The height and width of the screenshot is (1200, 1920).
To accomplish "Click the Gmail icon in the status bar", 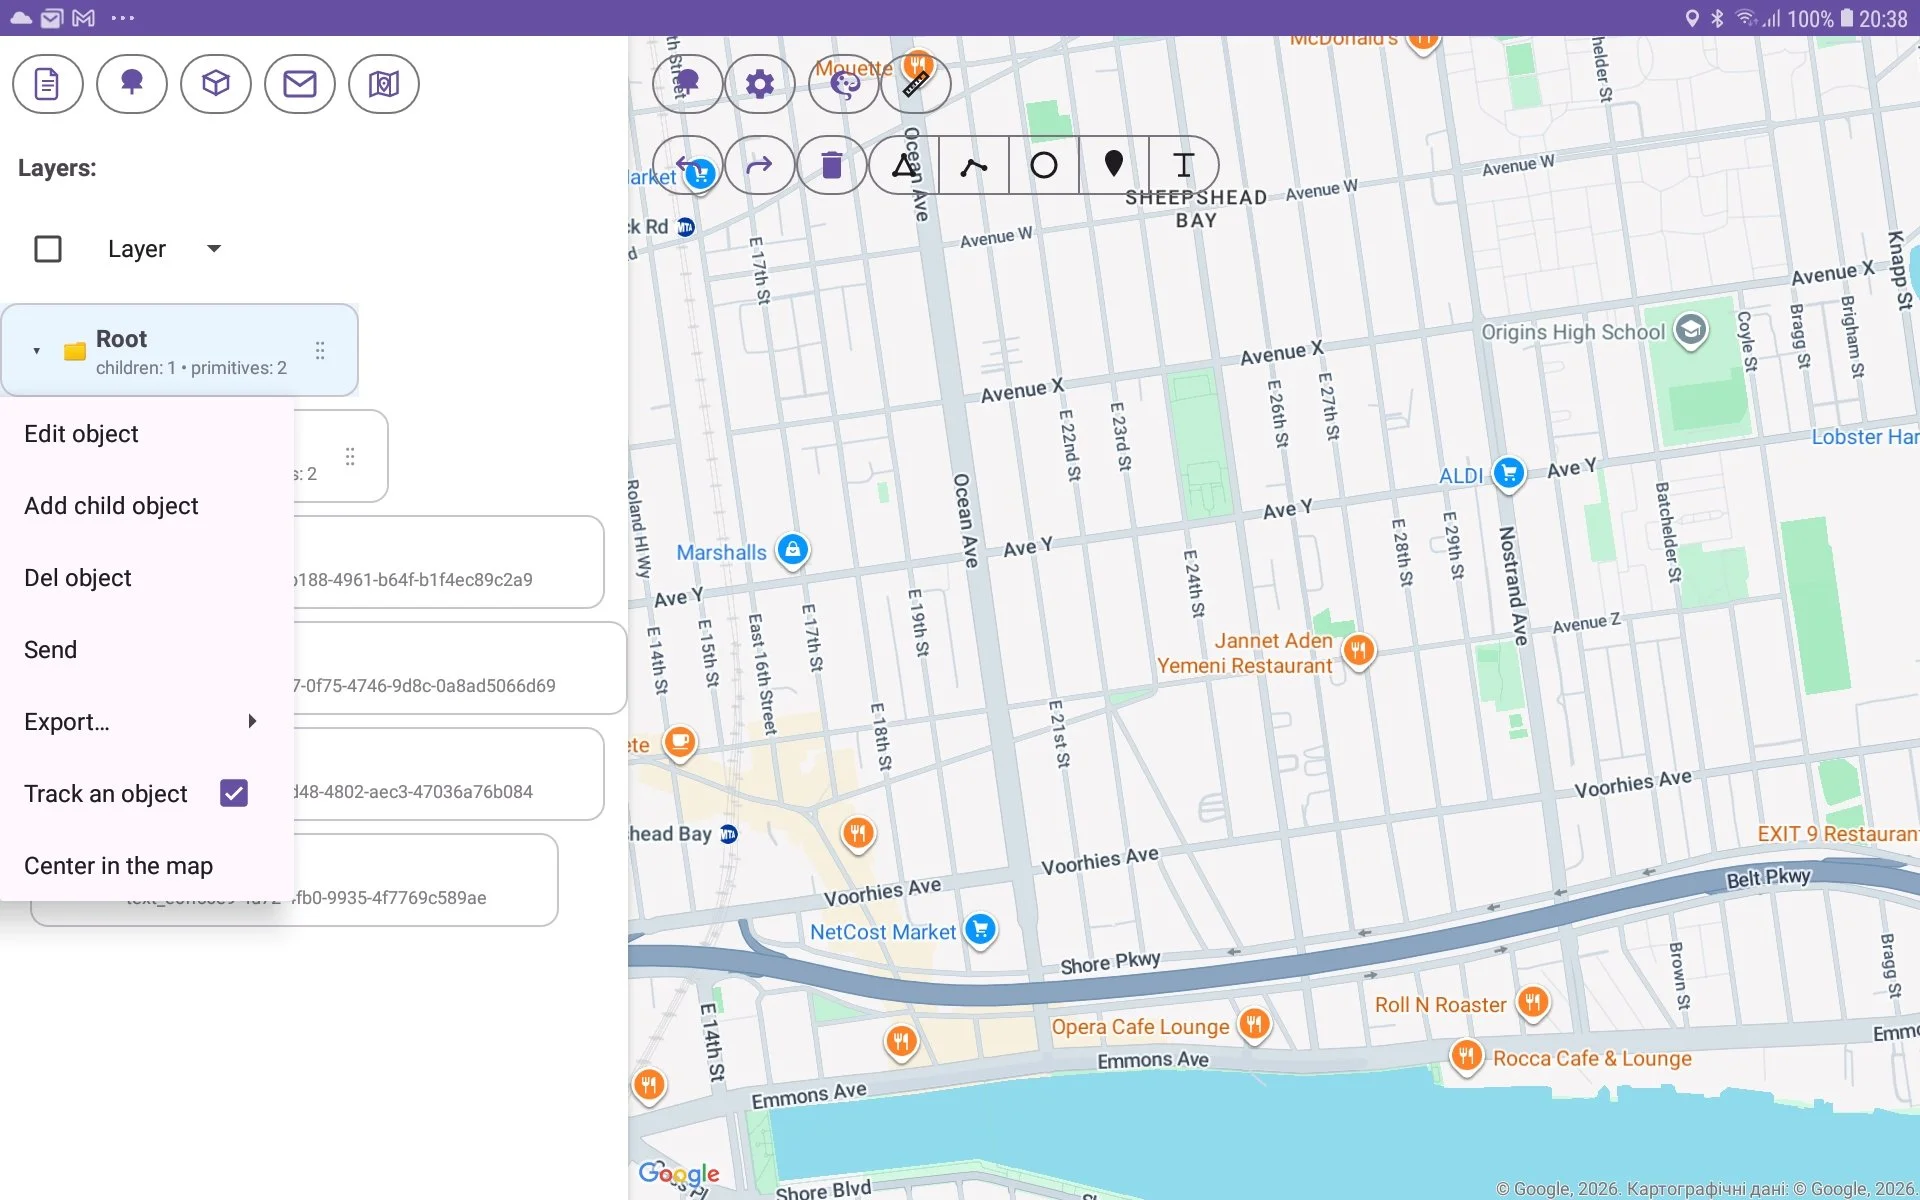I will coord(84,18).
